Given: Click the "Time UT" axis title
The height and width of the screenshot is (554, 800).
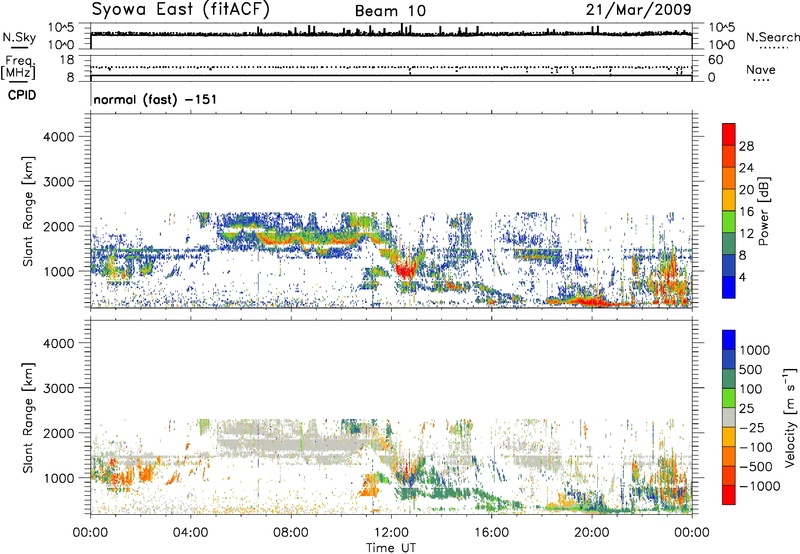Looking at the screenshot, I should [391, 548].
